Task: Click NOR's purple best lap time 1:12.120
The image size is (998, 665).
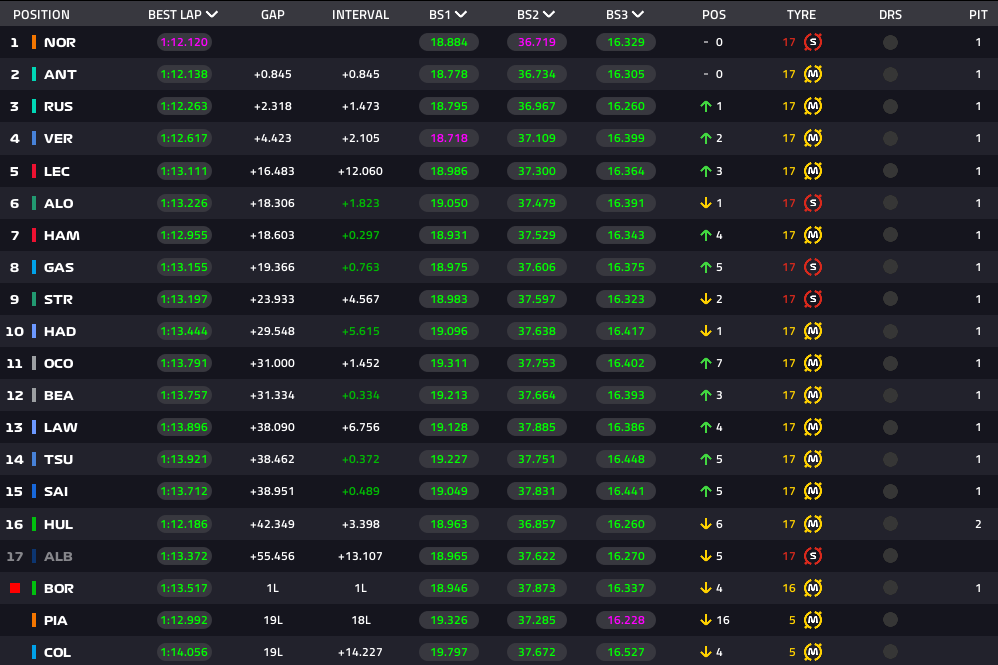Action: tap(184, 42)
